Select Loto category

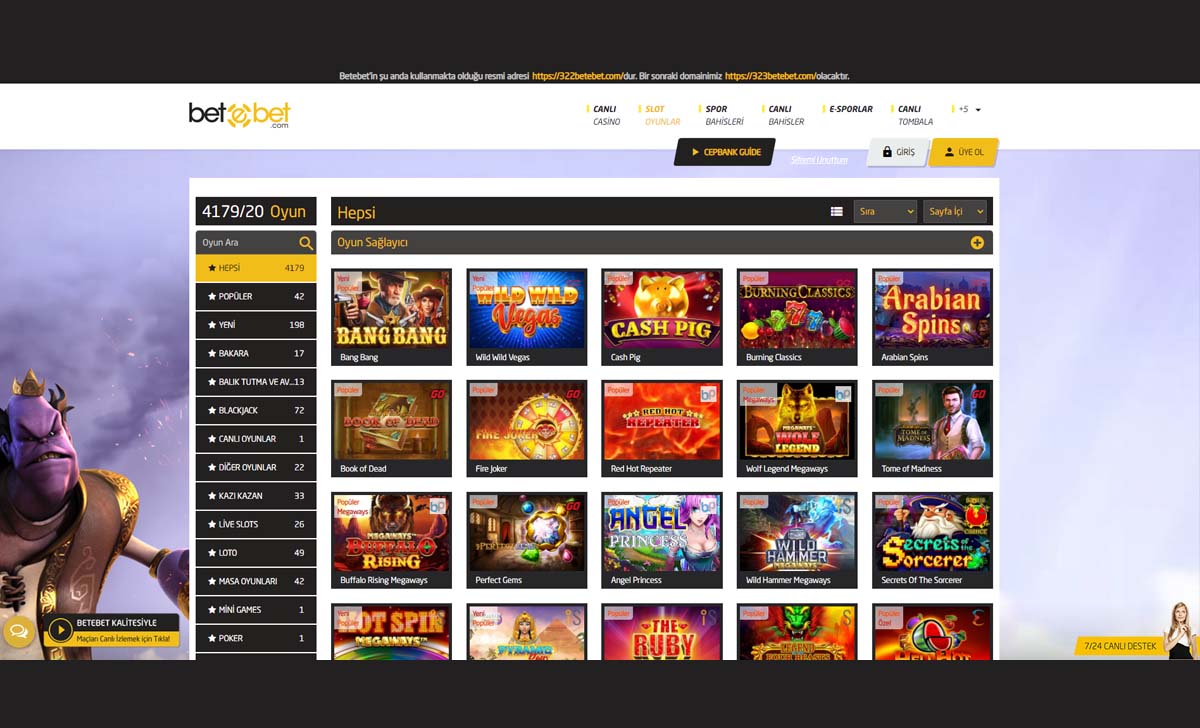pos(255,553)
